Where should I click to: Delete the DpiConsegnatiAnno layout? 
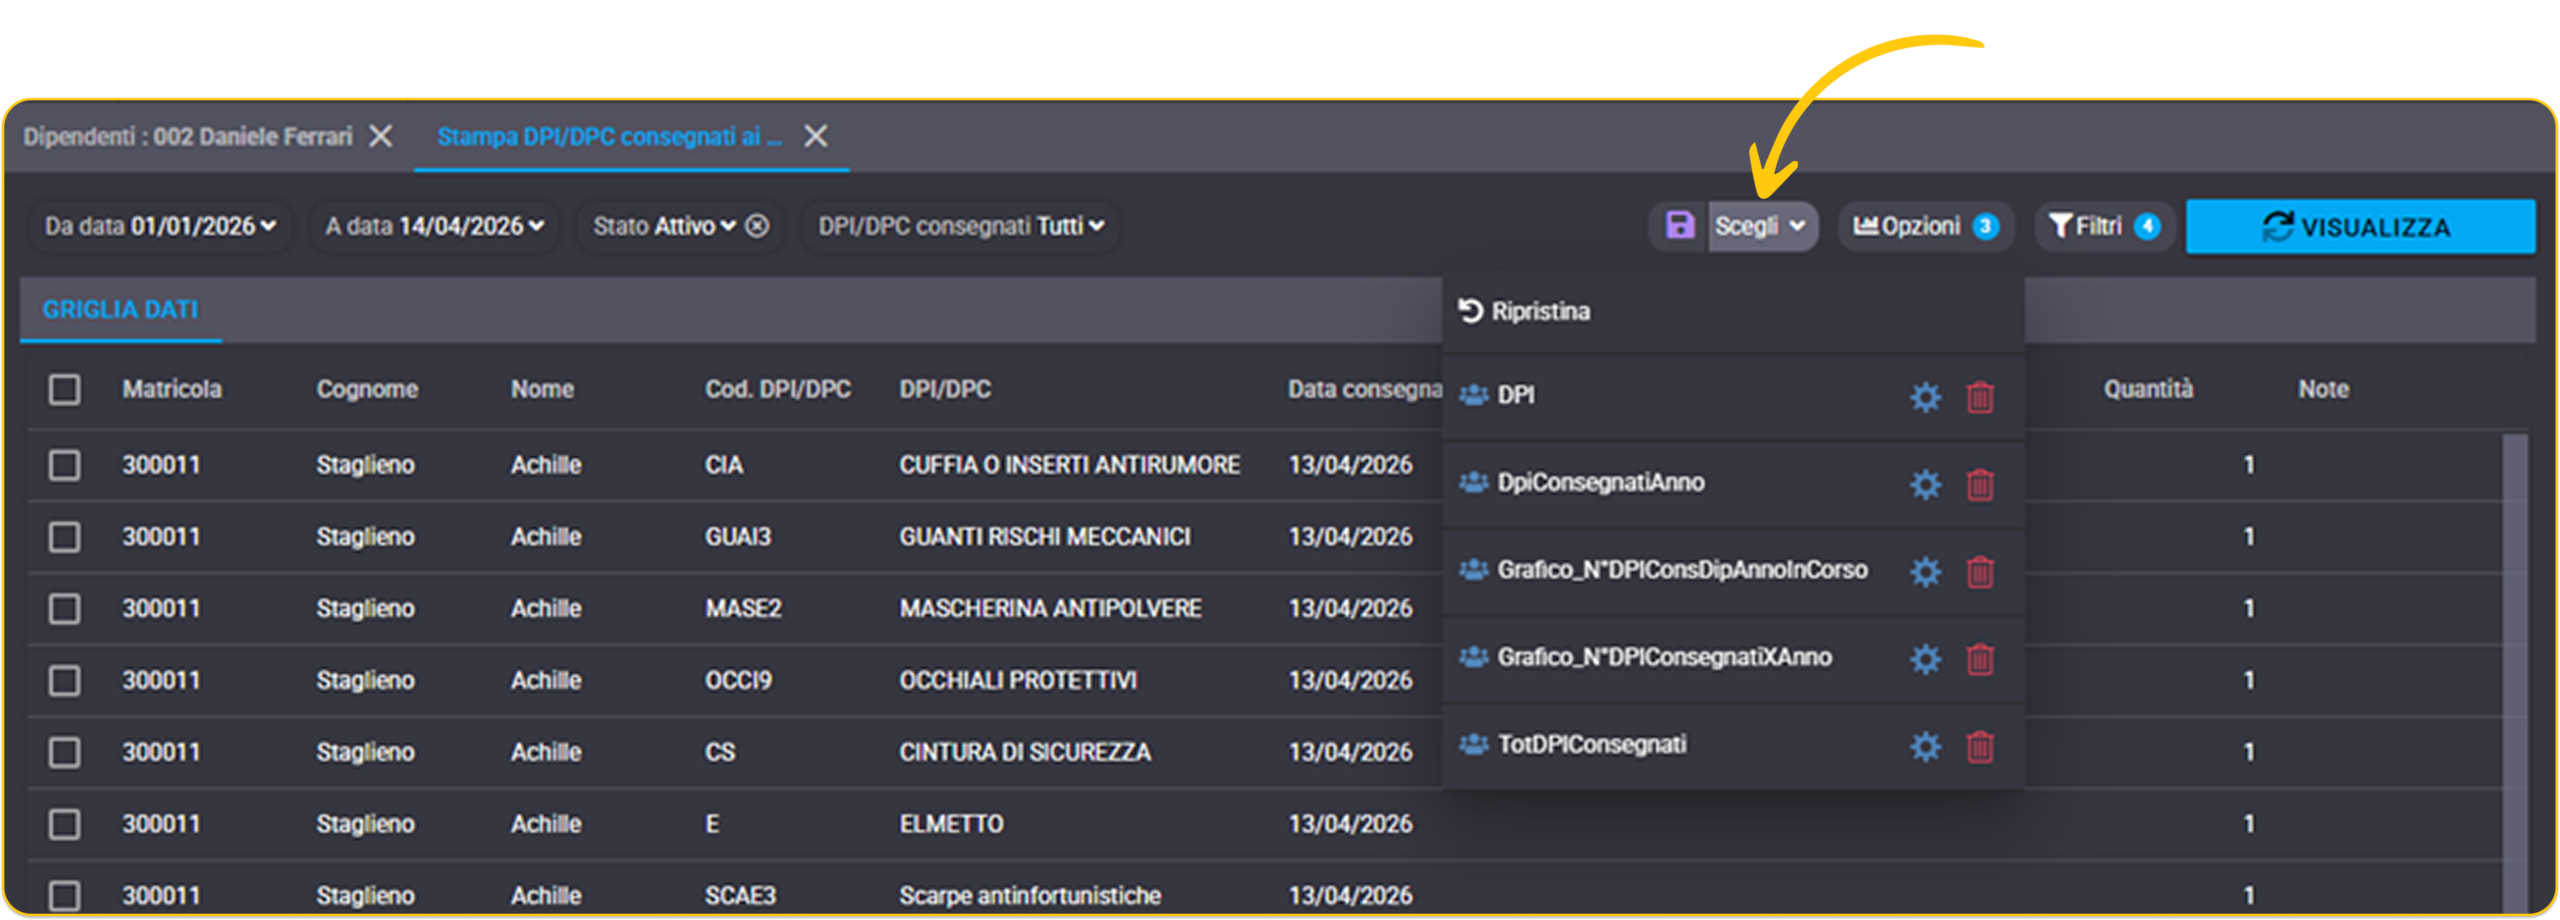(1980, 484)
